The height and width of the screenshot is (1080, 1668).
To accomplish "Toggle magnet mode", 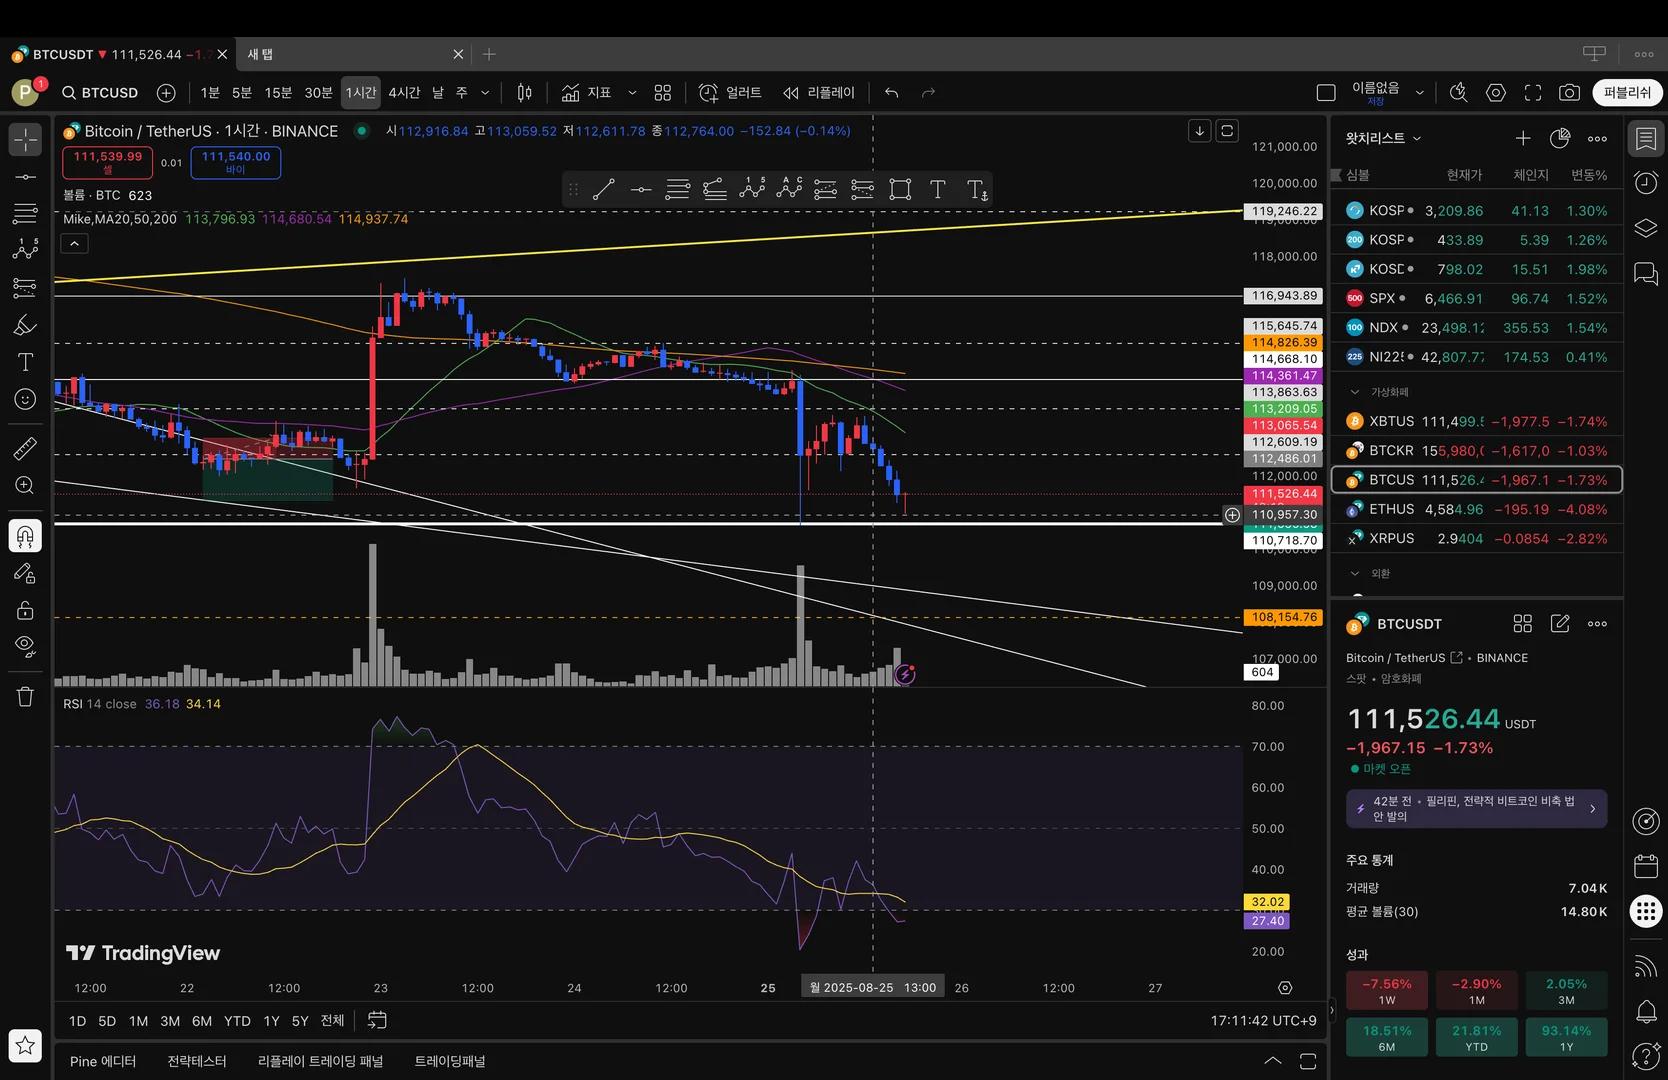I will point(25,536).
